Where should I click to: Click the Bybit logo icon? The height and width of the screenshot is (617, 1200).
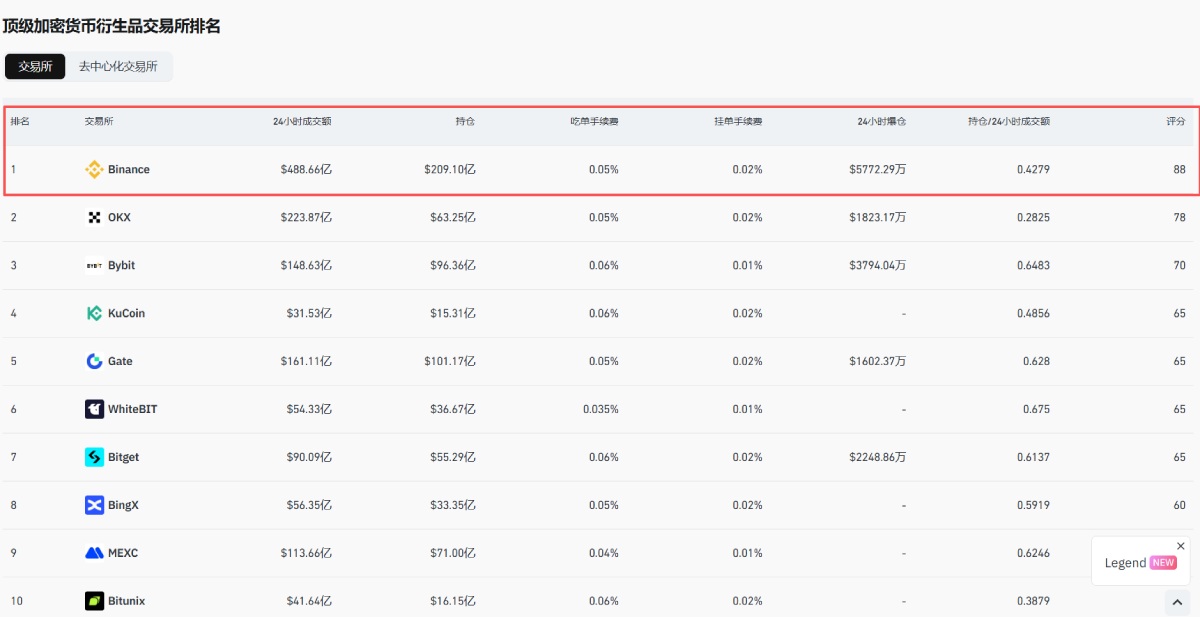(x=94, y=266)
